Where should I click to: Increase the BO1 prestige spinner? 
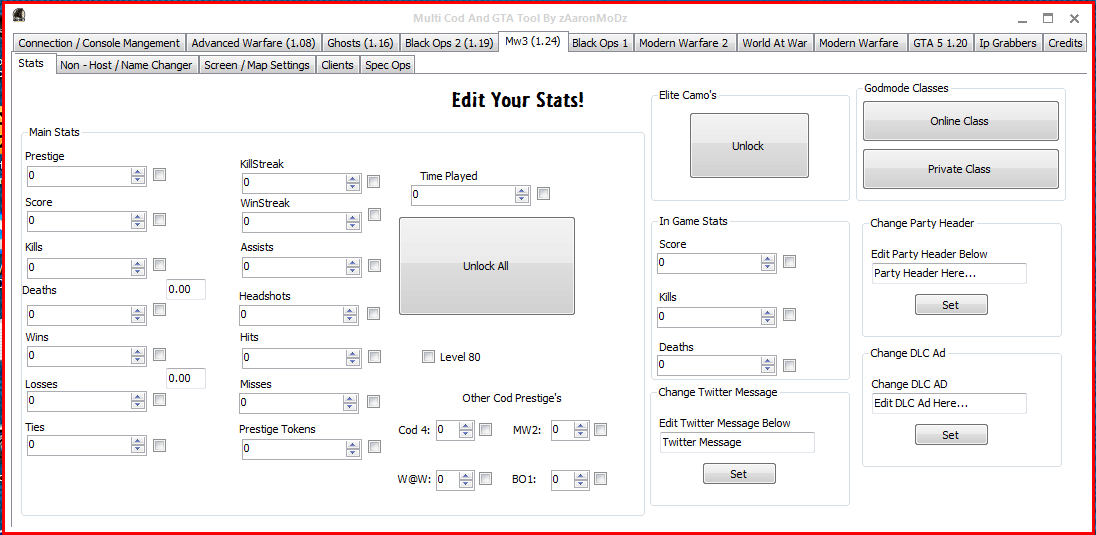[x=580, y=476]
